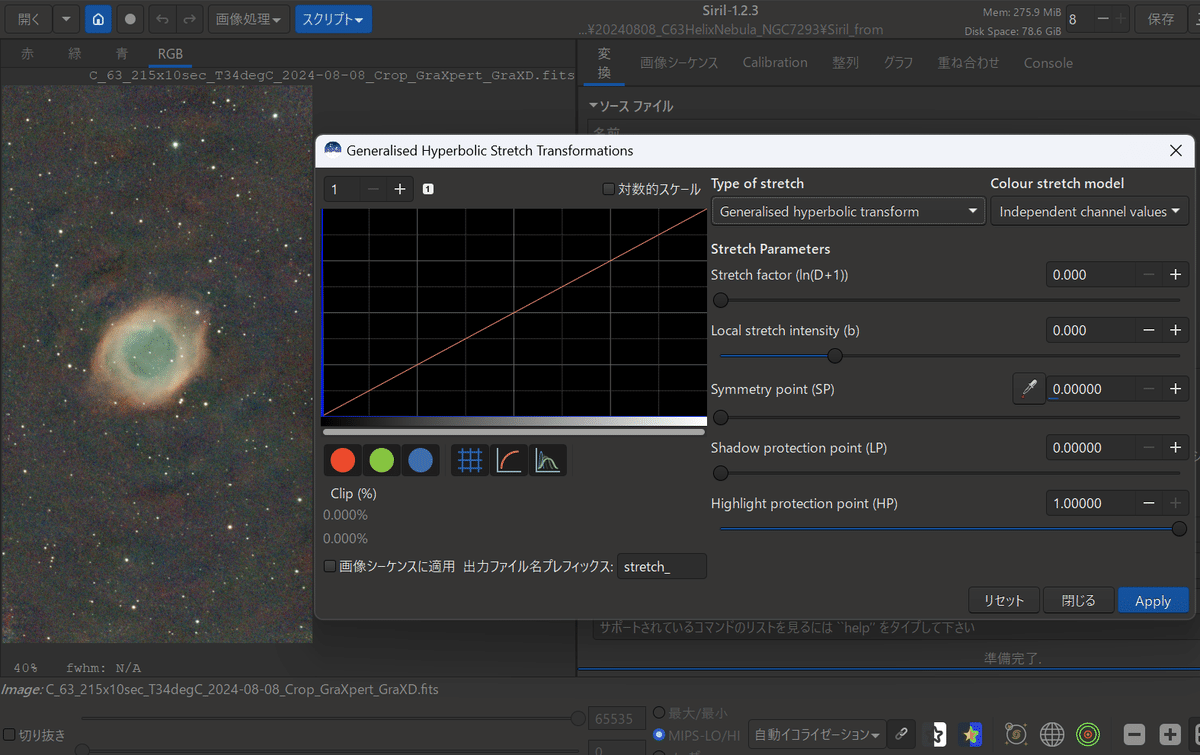The image size is (1200, 755).
Task: Click the astrometry annotation galaxy icon
Action: coord(1015,734)
